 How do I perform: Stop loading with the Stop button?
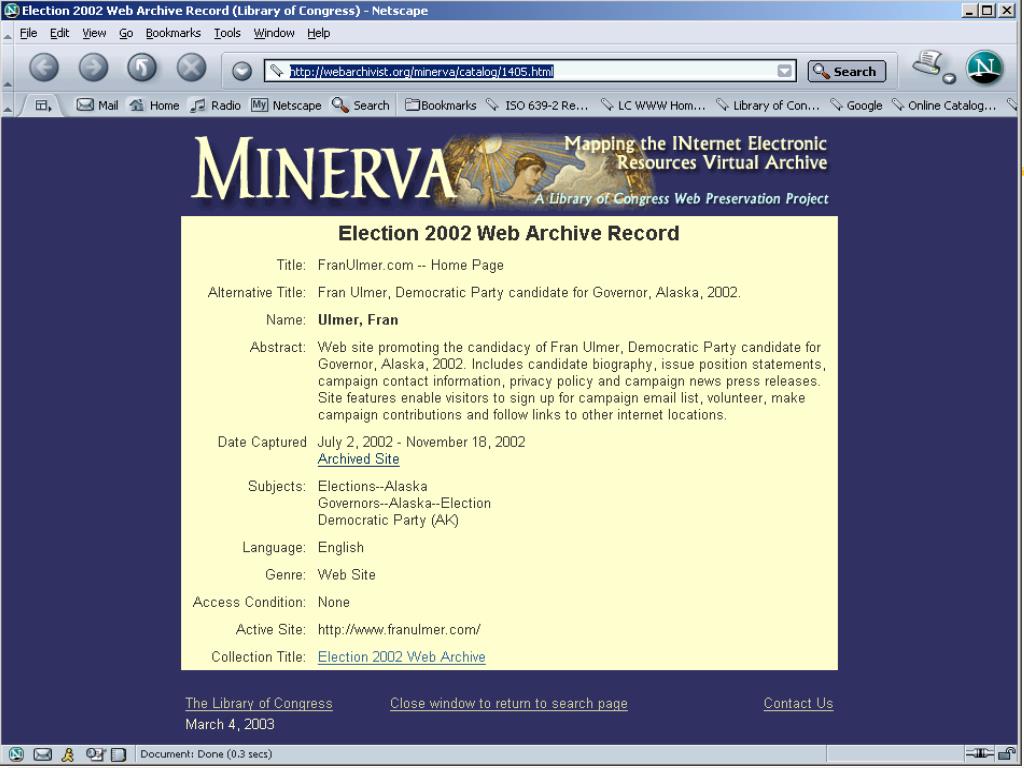[x=191, y=67]
